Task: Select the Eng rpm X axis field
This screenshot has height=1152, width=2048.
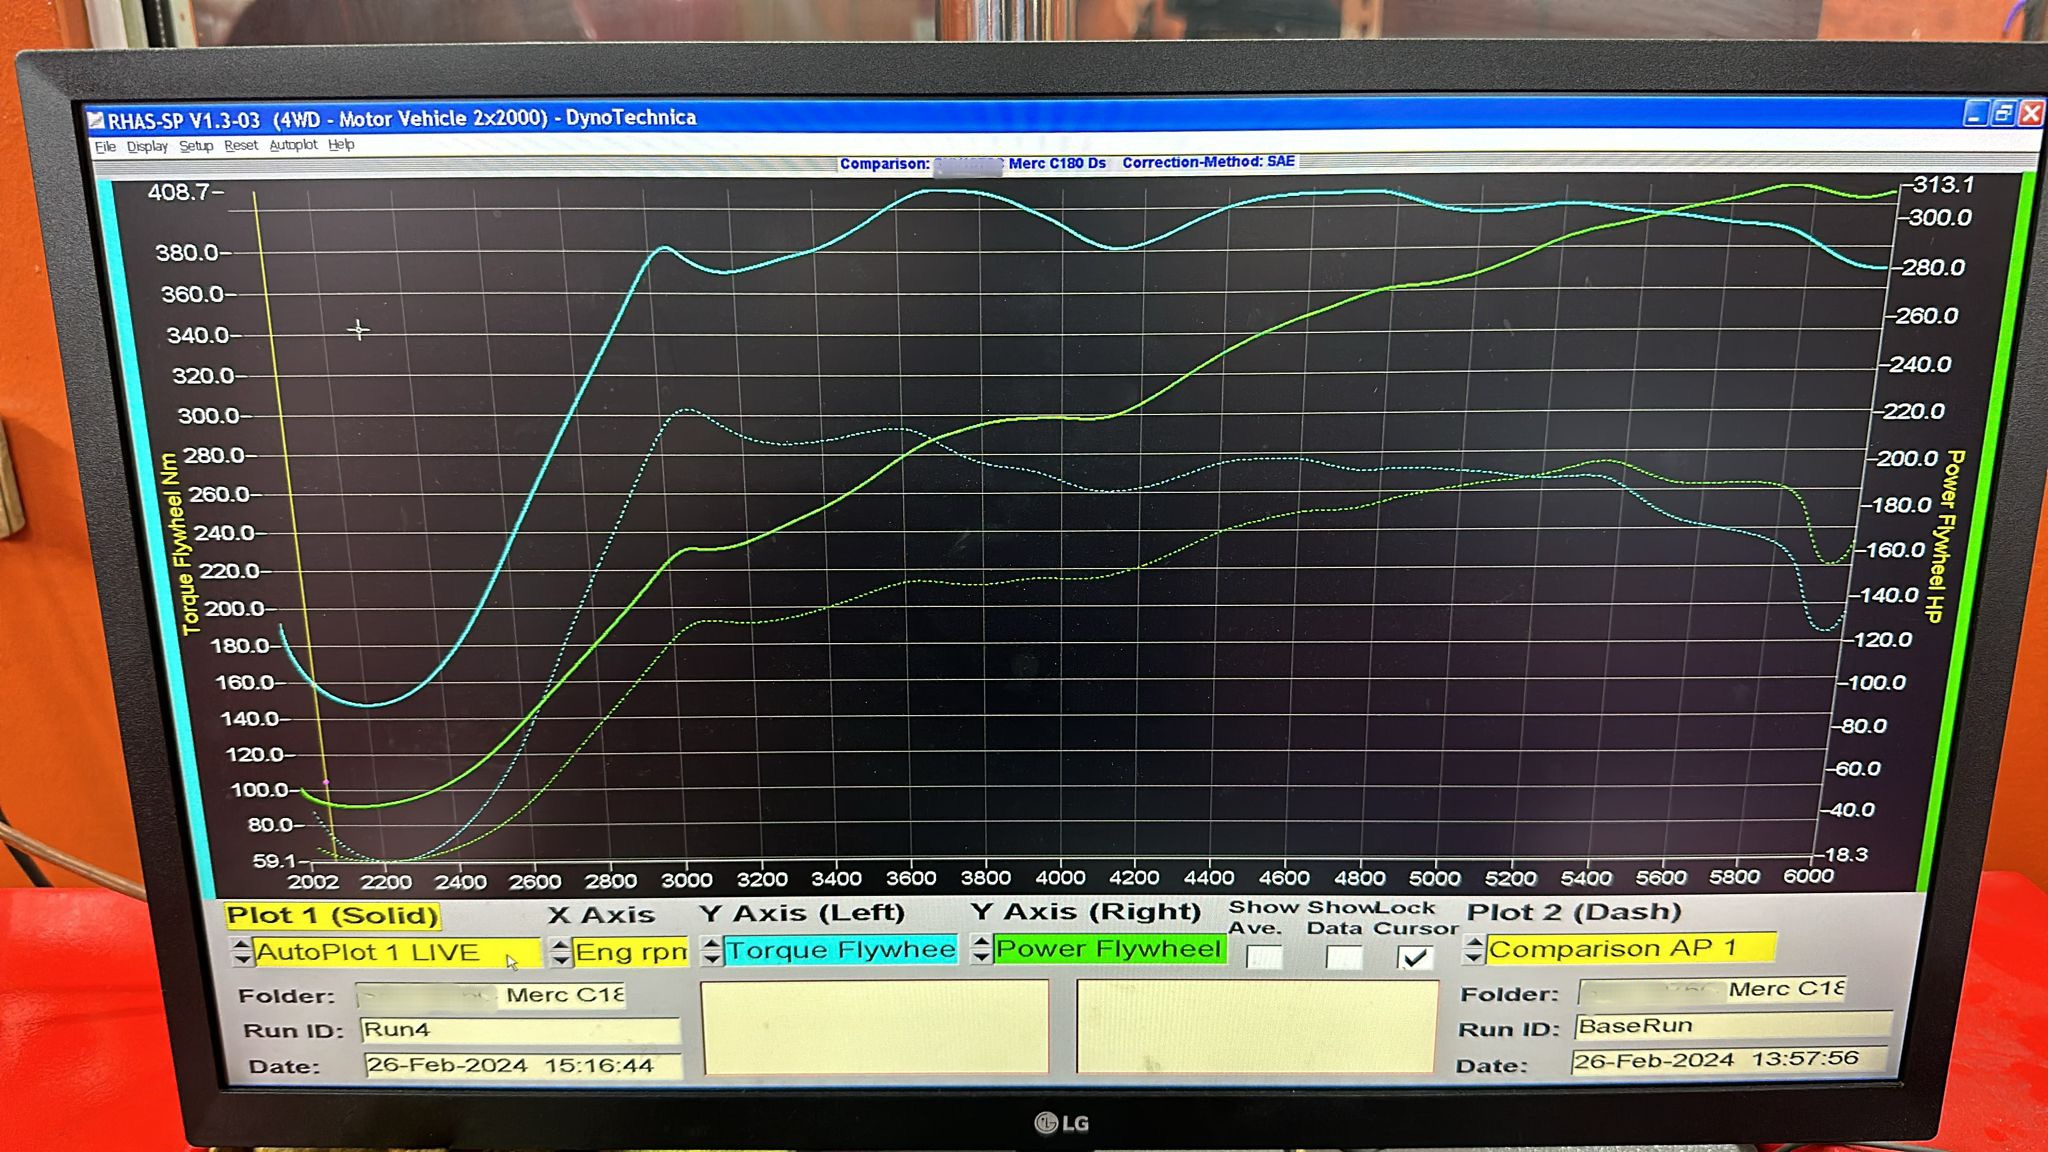Action: tap(631, 951)
